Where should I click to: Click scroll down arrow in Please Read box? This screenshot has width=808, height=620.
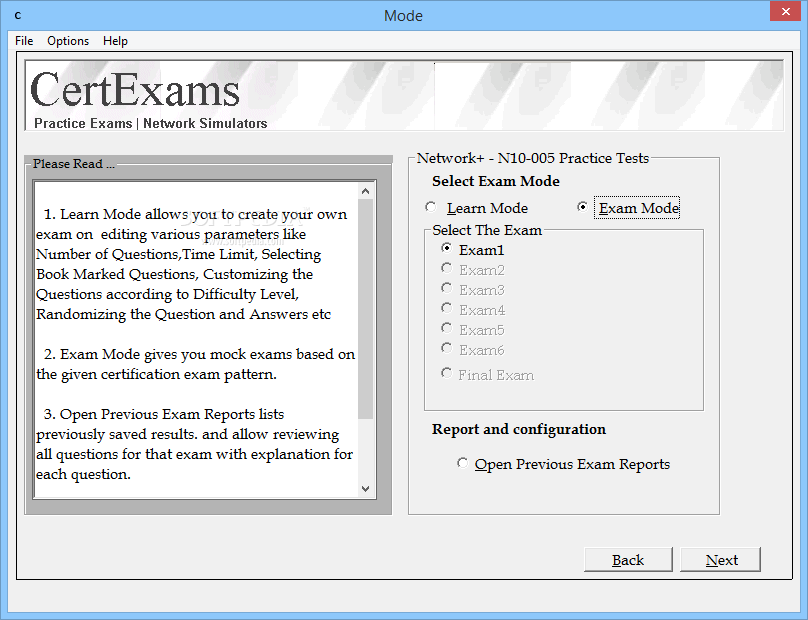(x=365, y=489)
